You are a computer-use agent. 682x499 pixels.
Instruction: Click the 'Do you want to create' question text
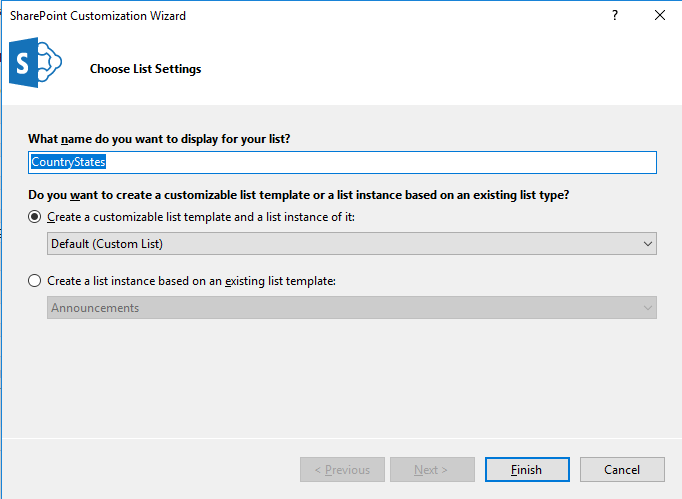305,193
